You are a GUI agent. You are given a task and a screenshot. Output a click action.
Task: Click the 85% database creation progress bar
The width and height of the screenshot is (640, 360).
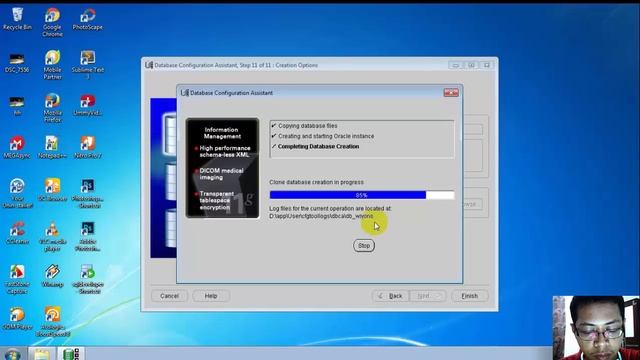click(x=362, y=195)
